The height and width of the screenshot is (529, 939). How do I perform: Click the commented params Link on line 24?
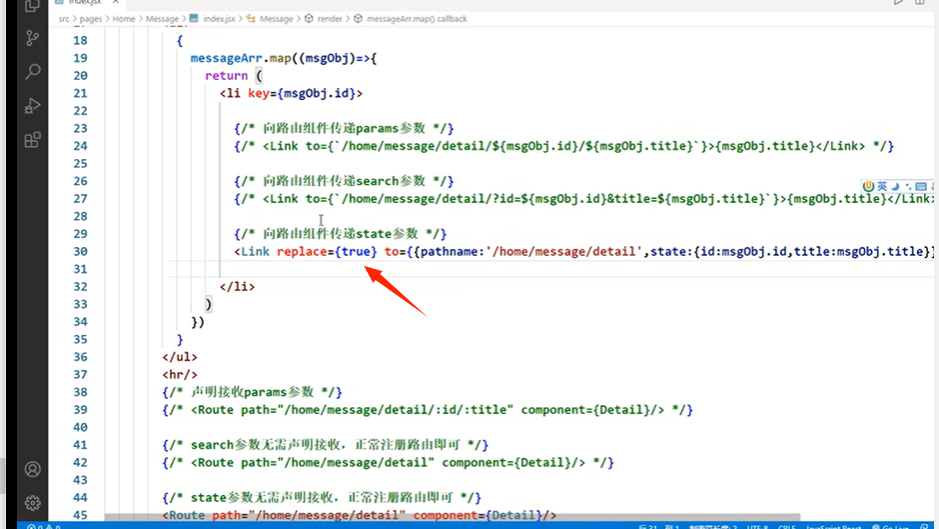coord(564,146)
